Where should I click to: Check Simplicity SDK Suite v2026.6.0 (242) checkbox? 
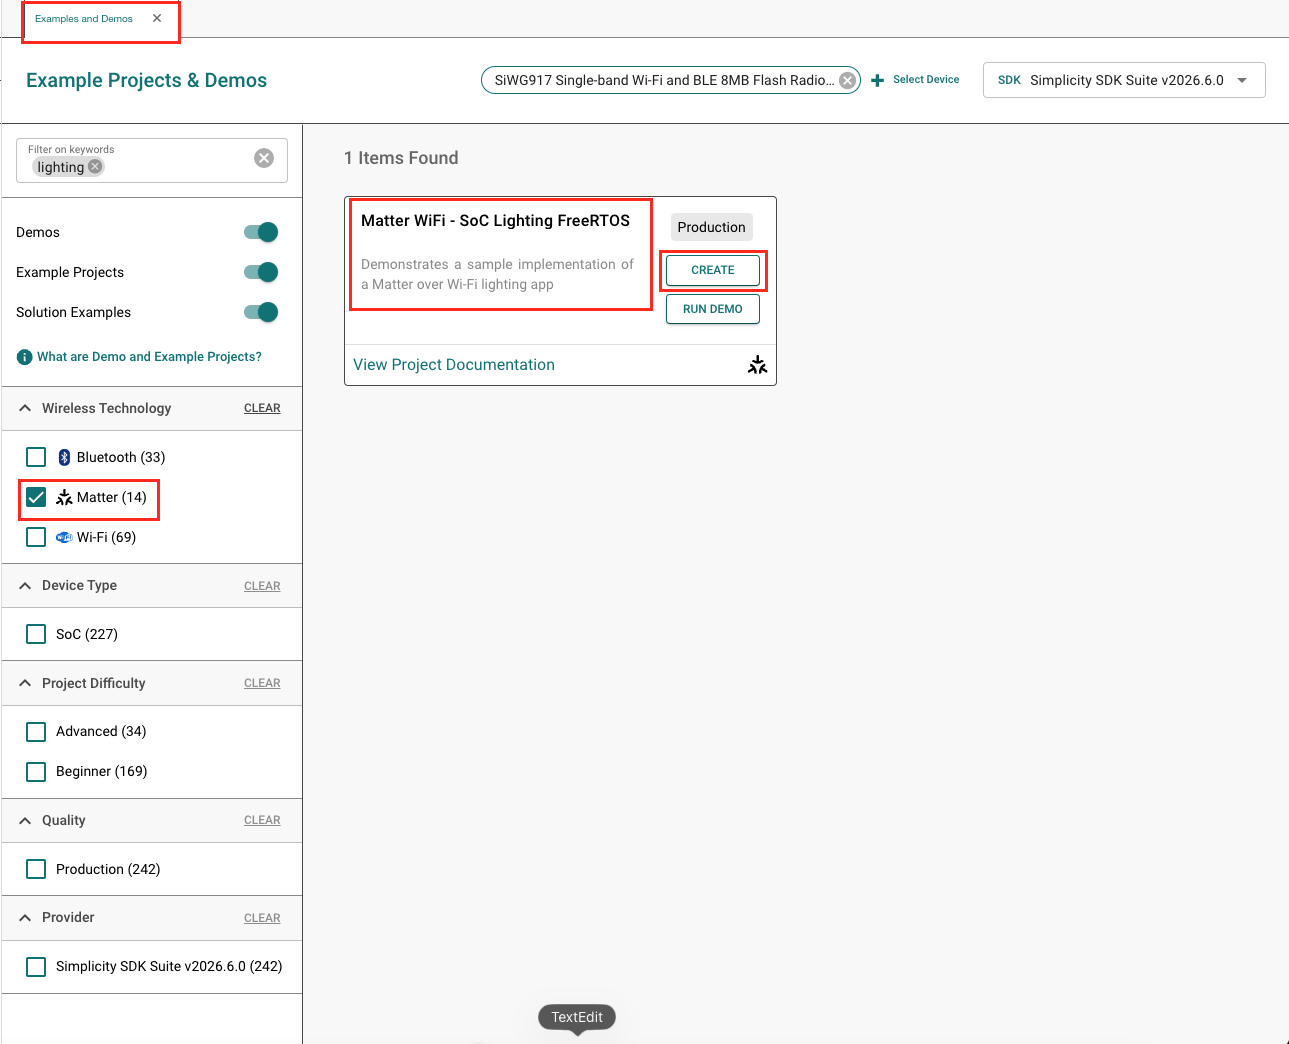point(36,967)
